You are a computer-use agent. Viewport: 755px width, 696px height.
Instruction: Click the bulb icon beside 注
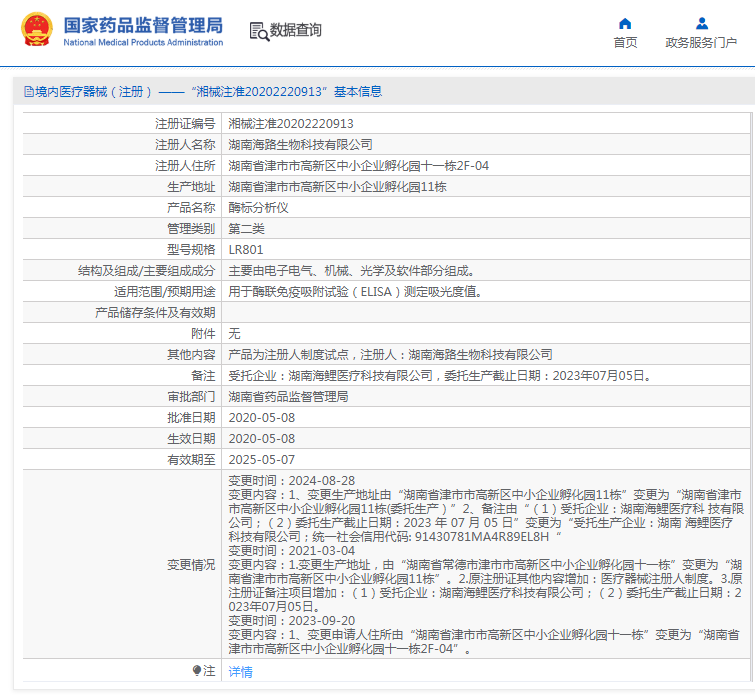coord(196,670)
